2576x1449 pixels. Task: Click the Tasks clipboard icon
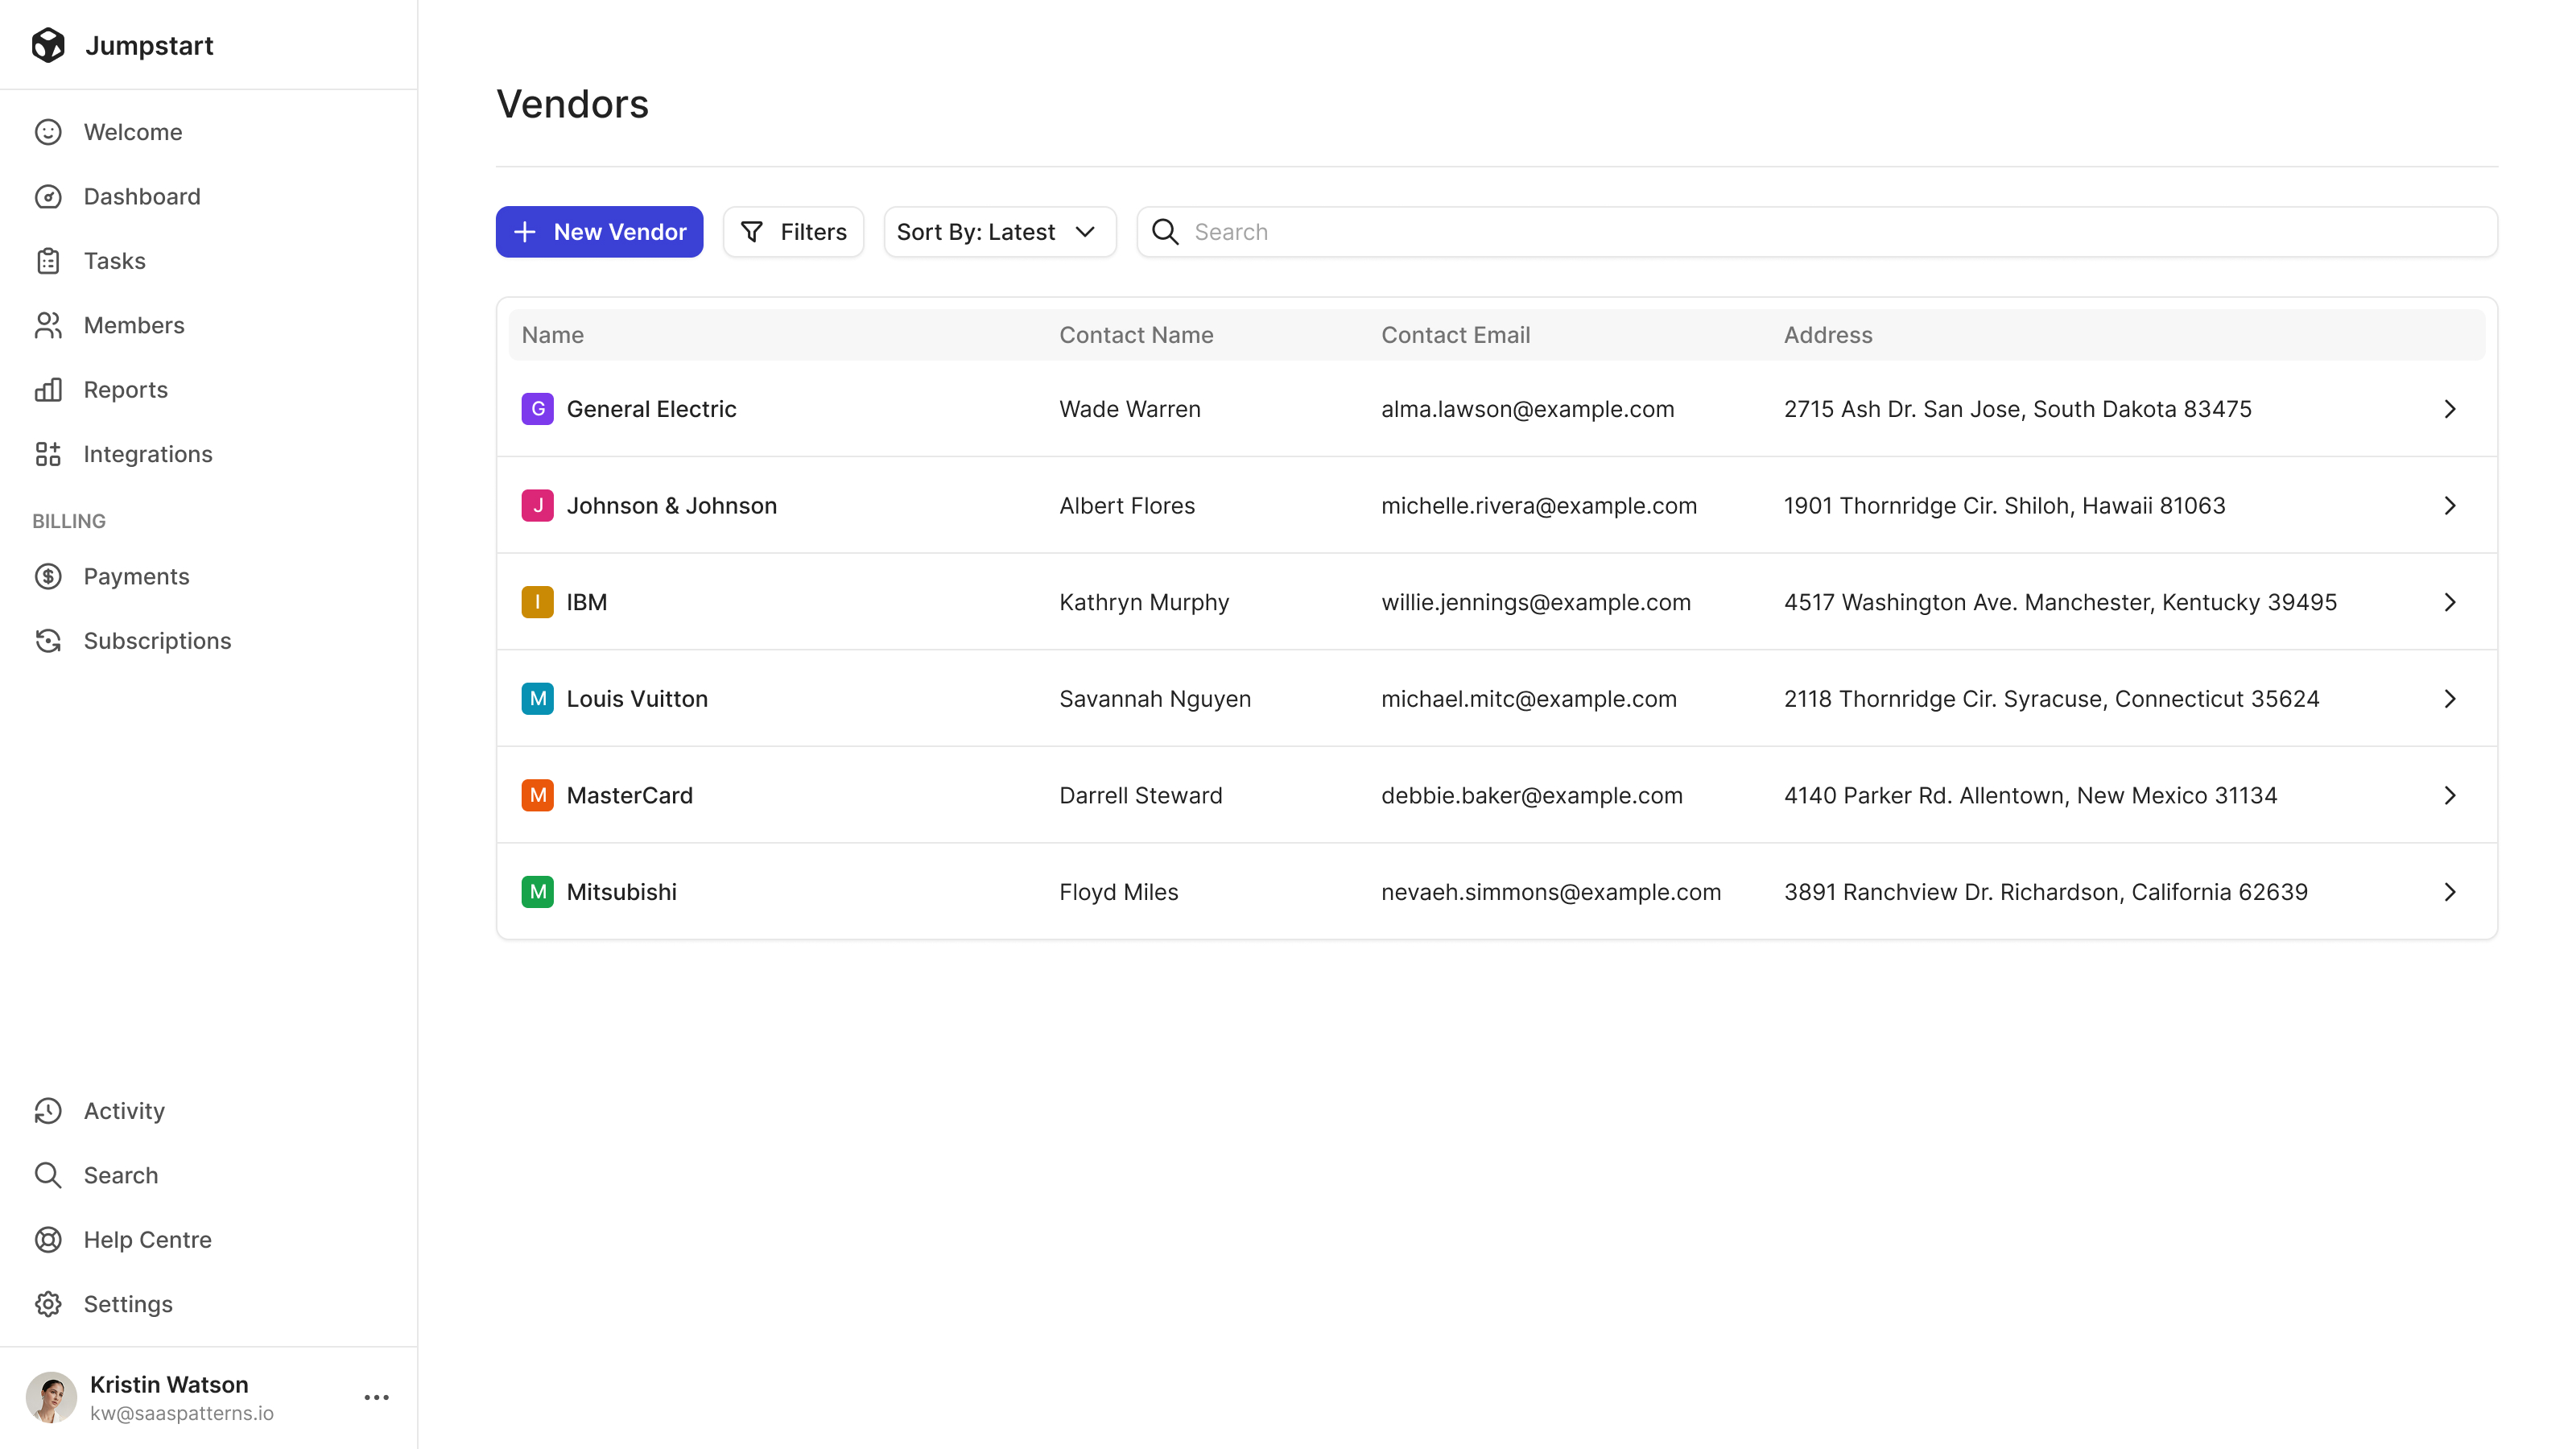tap(48, 261)
